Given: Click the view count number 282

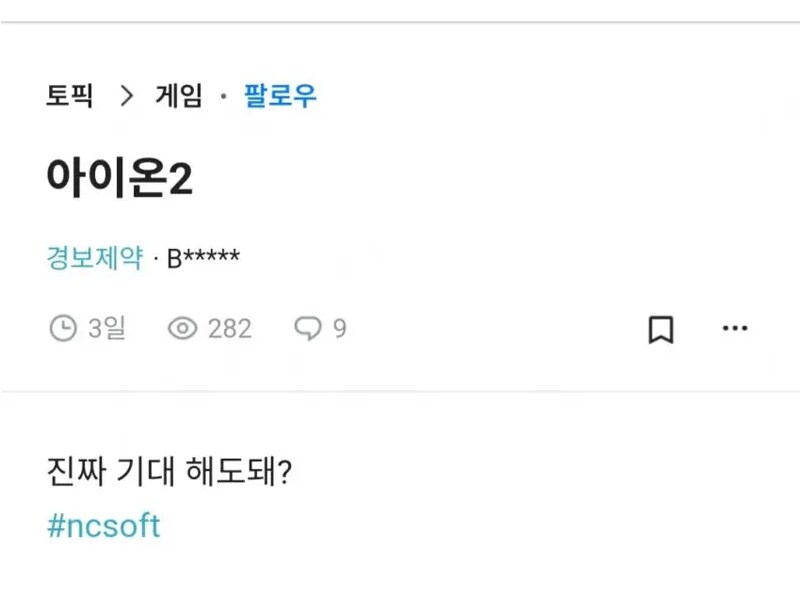Looking at the screenshot, I should click(230, 328).
